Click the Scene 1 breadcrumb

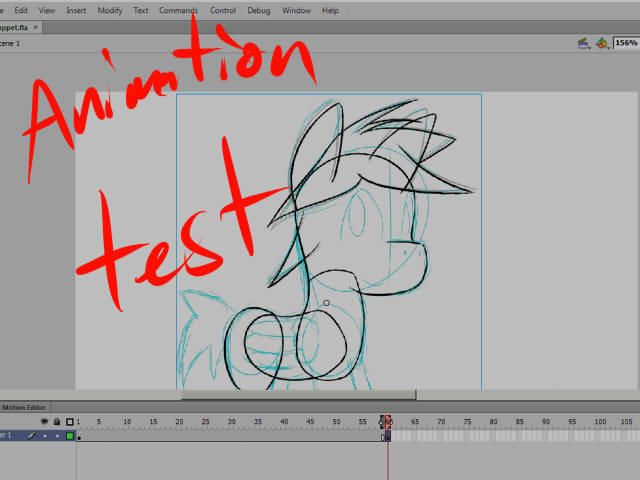coord(10,43)
